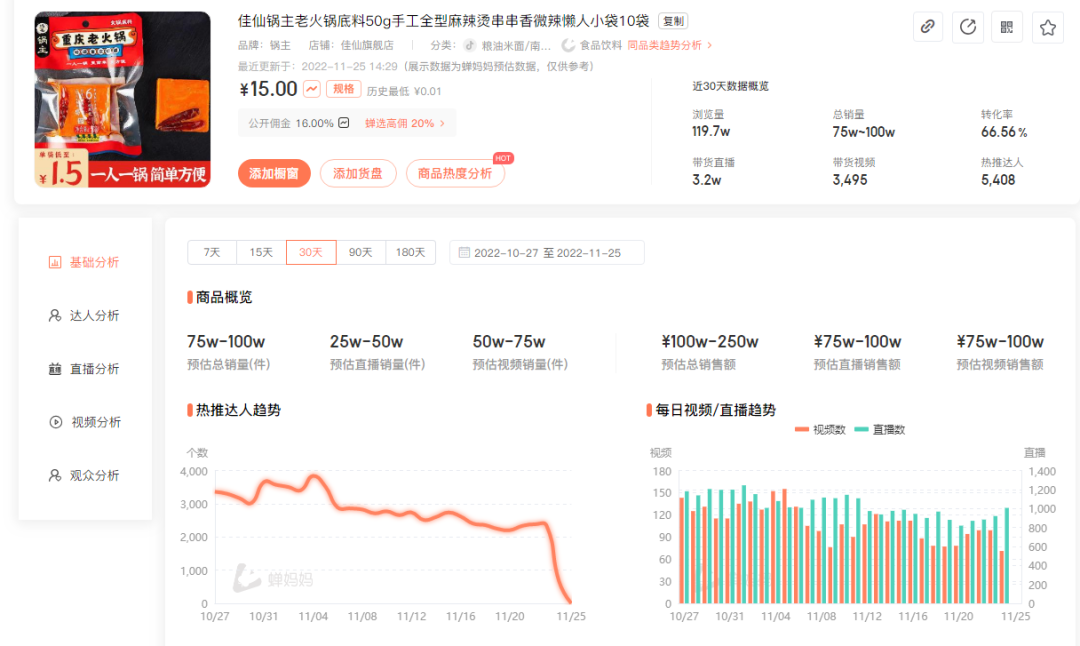Select the 30天 time range
This screenshot has height=646, width=1080.
point(311,252)
